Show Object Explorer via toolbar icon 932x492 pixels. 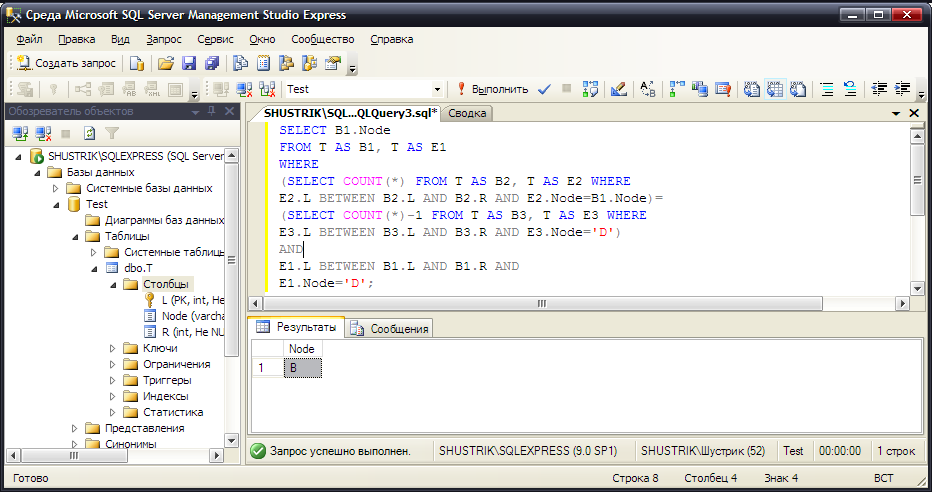coord(286,63)
